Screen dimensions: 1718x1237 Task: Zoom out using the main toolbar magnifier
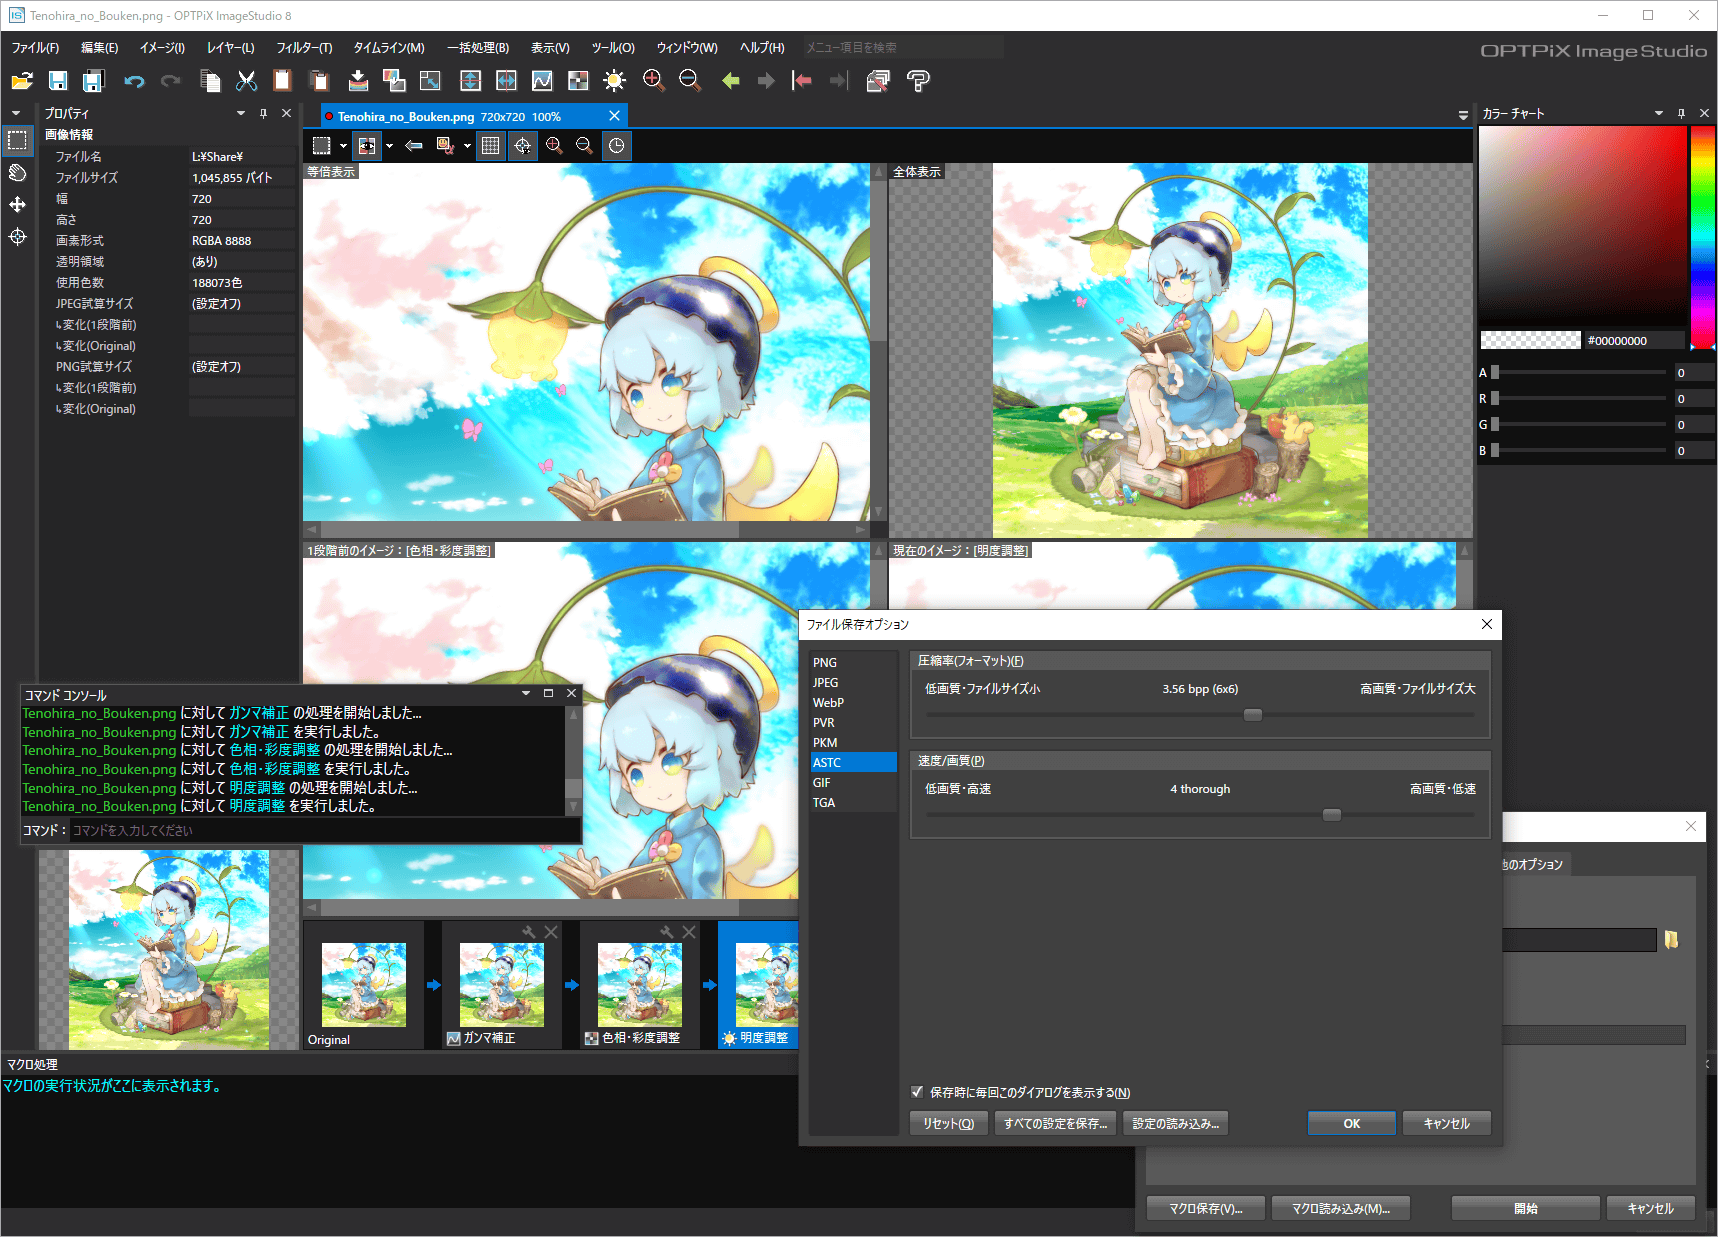690,81
